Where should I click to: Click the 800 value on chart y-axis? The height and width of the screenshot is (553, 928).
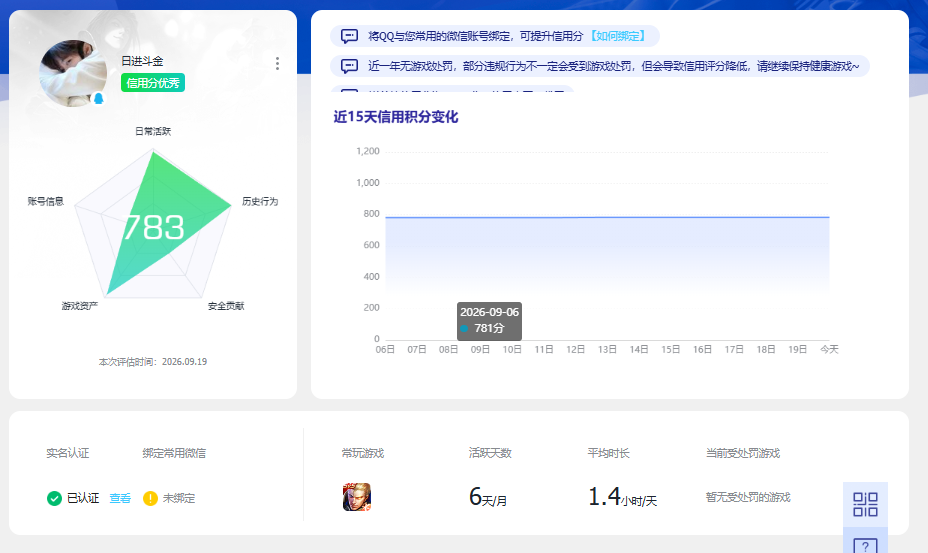372,214
